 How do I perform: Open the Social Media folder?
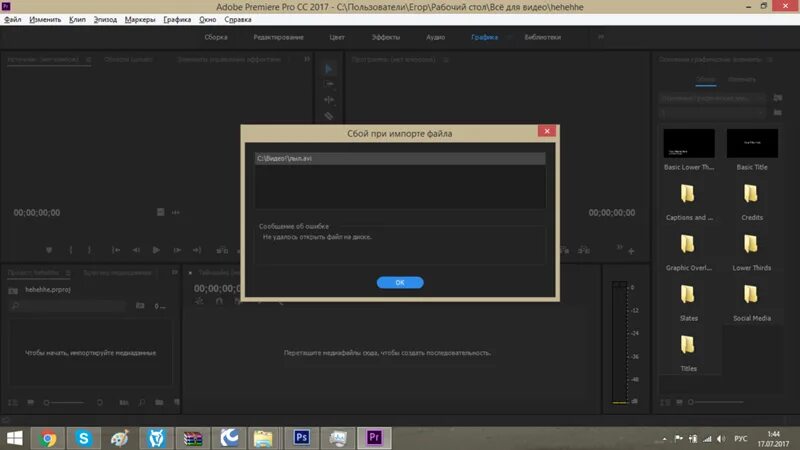click(x=751, y=294)
